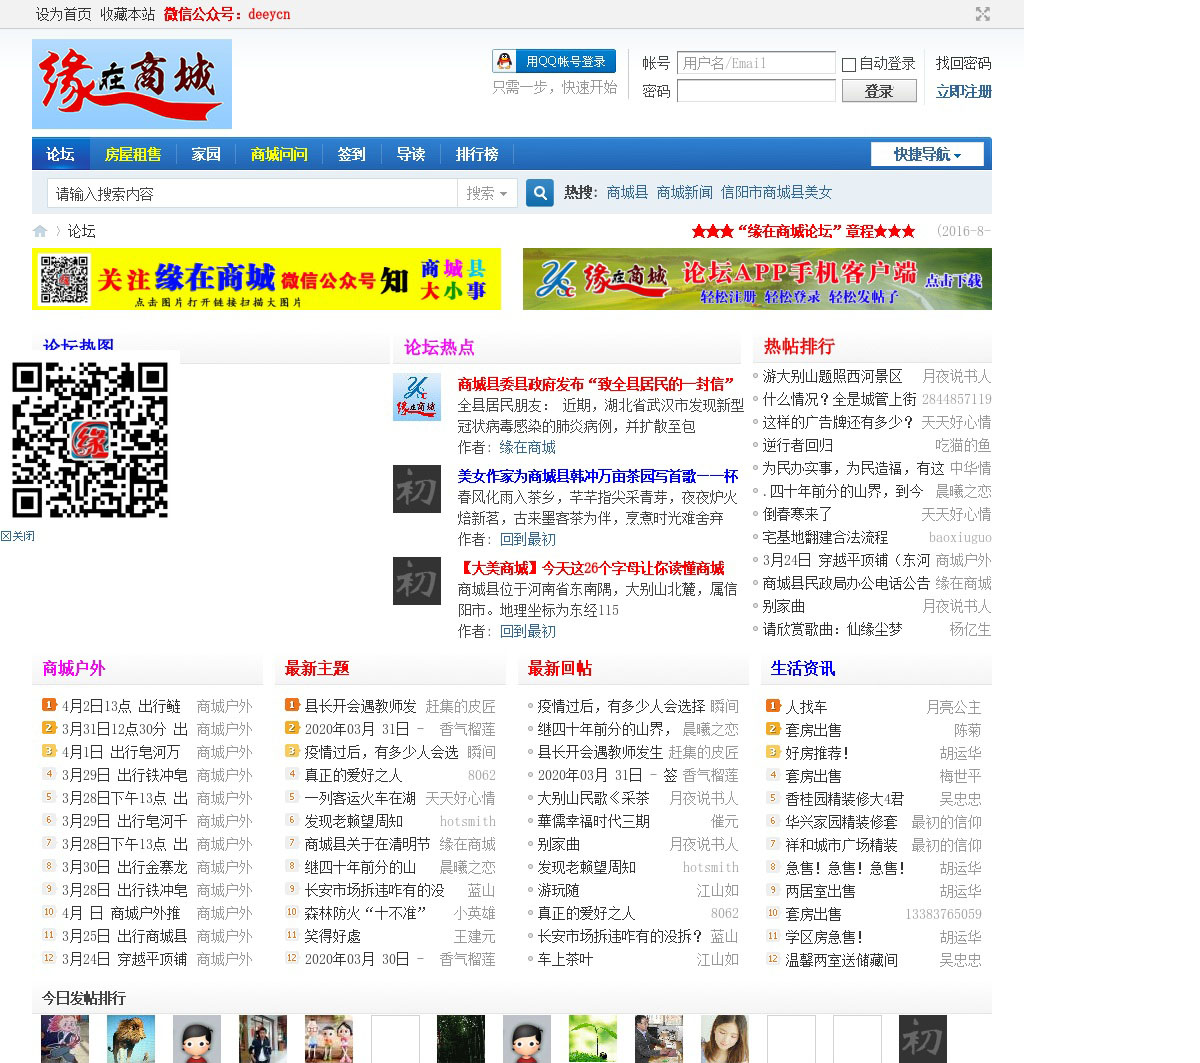Image resolution: width=1200 pixels, height=1063 pixels.
Task: Click the 立即注册 link
Action: pyautogui.click(x=963, y=91)
